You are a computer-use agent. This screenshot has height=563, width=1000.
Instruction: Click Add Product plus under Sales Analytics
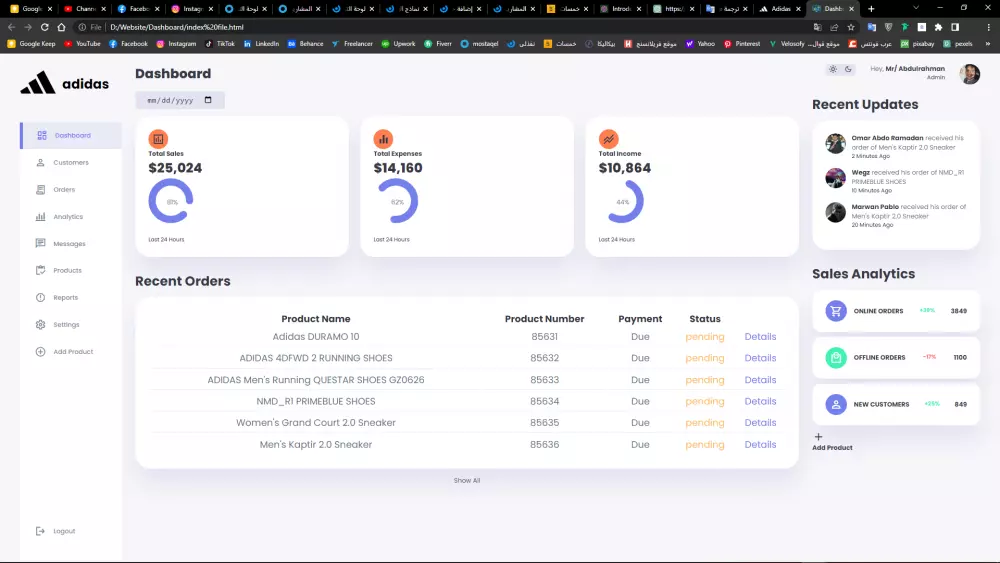818,437
